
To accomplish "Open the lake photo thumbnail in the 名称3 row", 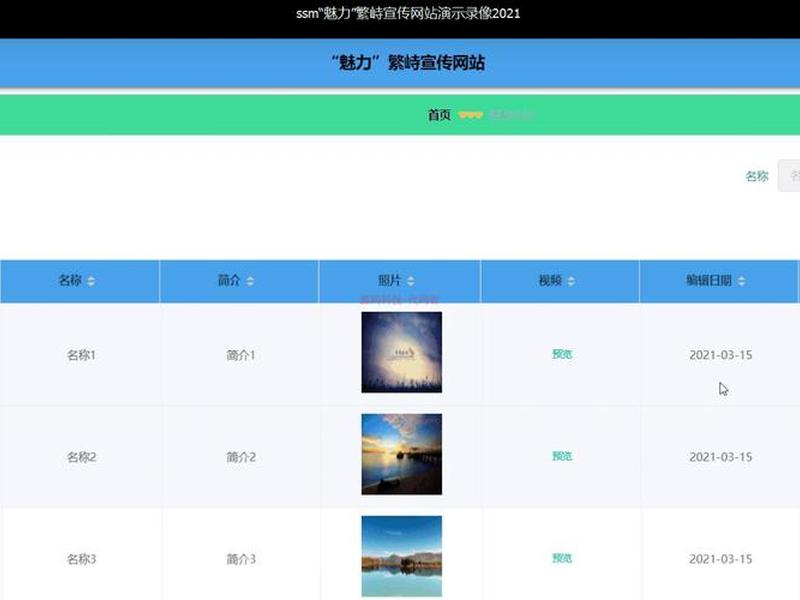I will 402,556.
